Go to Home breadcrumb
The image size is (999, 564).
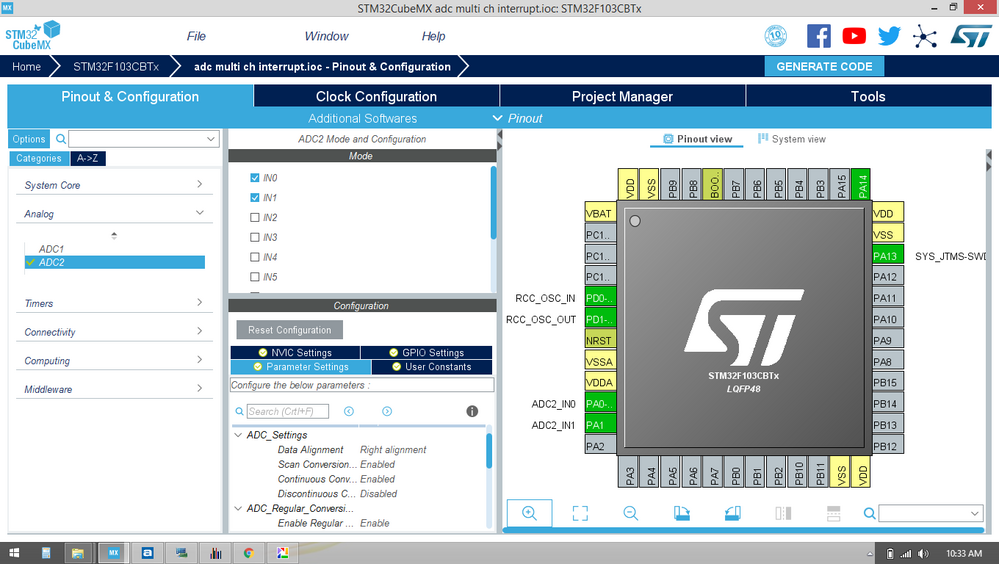point(26,66)
